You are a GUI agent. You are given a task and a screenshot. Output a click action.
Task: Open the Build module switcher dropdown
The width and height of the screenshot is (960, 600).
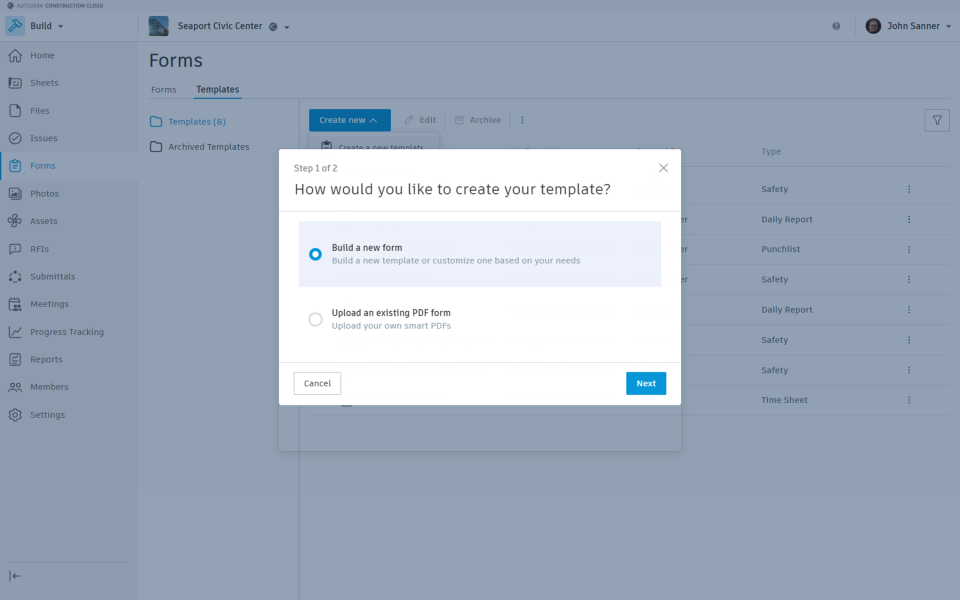click(x=41, y=27)
